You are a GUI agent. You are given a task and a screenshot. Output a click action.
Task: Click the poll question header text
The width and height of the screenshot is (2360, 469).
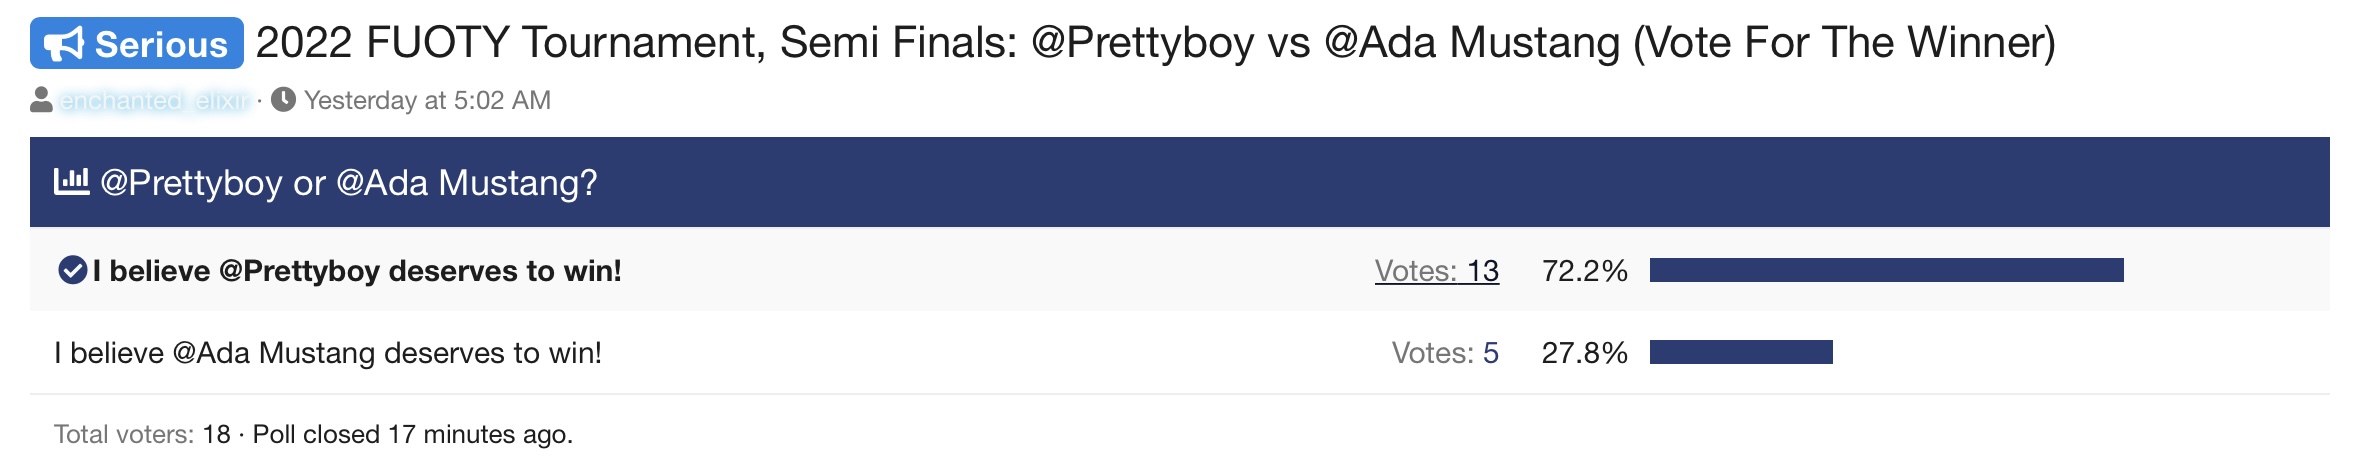click(348, 183)
